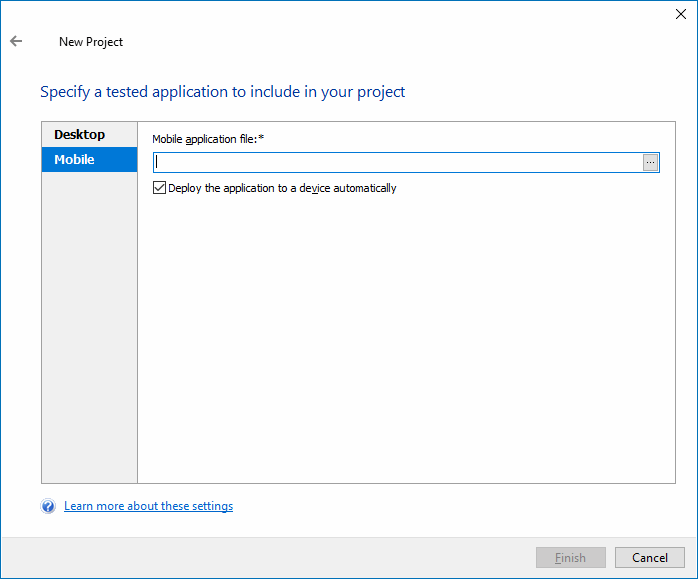The height and width of the screenshot is (579, 698).
Task: Click the required asterisk beside file label
Action: [x=261, y=138]
